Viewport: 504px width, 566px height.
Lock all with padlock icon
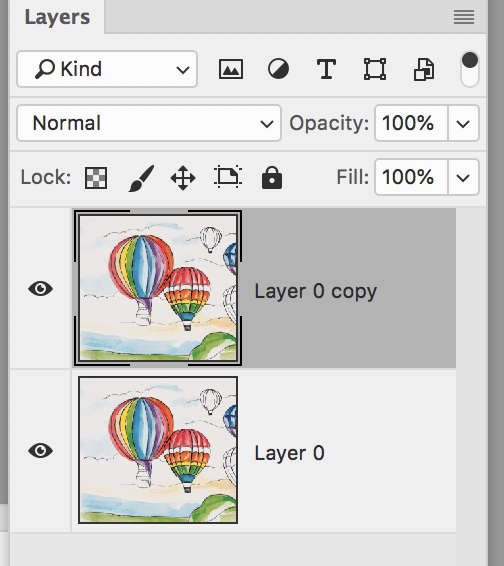pyautogui.click(x=272, y=177)
